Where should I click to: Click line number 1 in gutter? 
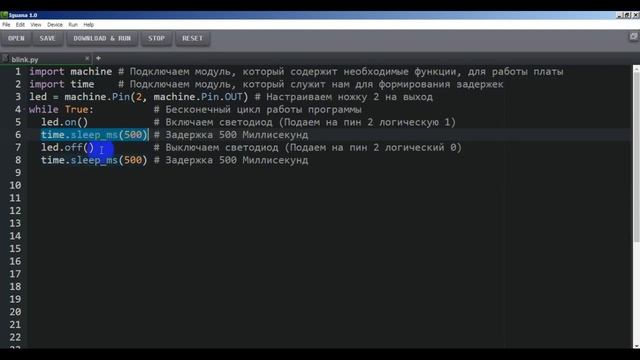point(18,72)
